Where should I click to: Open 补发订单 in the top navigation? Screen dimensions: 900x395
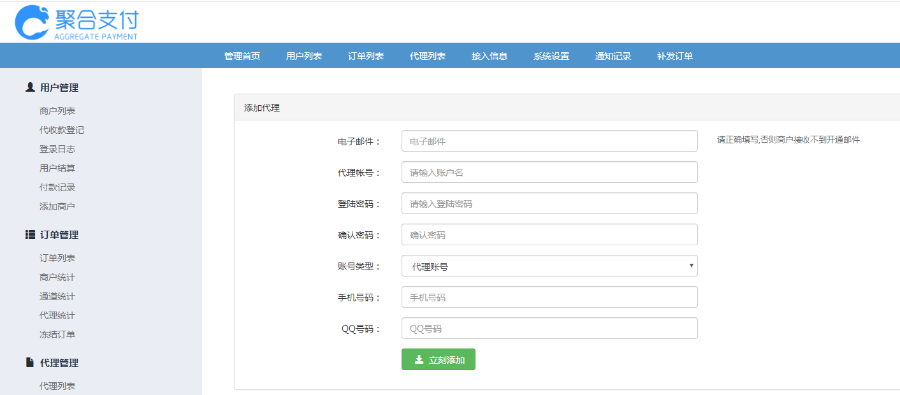(675, 56)
